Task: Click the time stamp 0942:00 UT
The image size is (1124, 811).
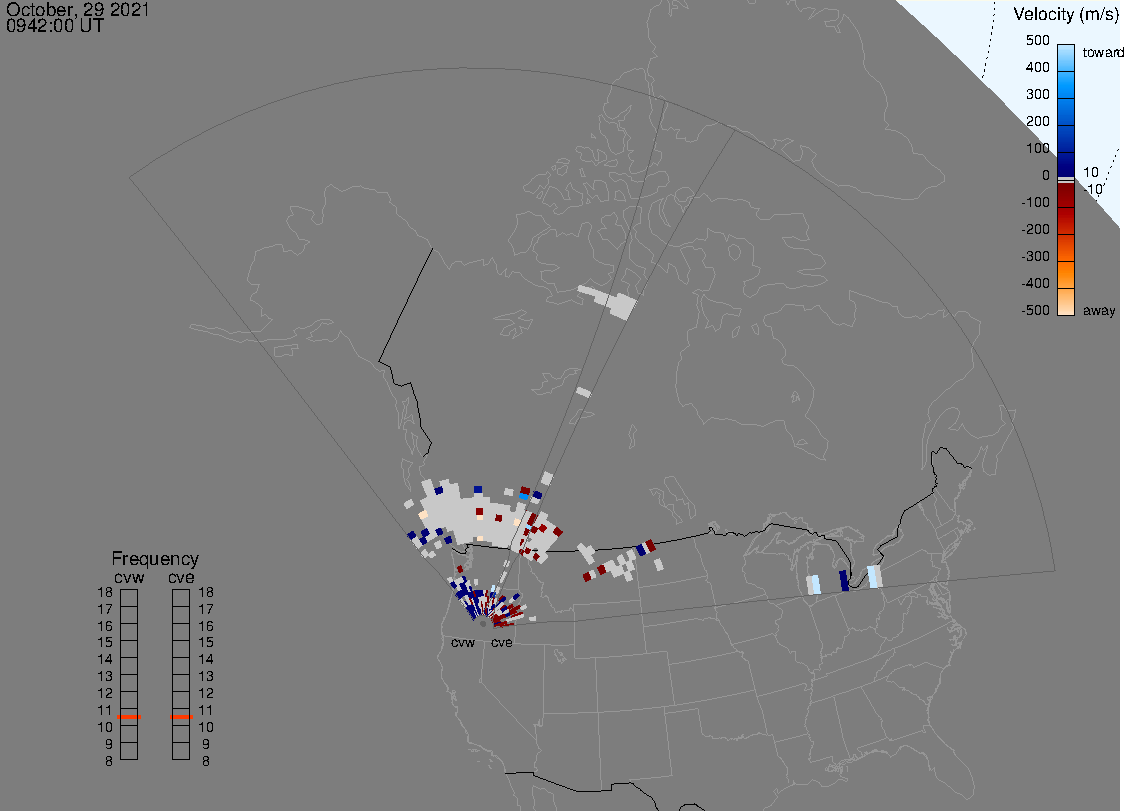Action: pyautogui.click(x=55, y=26)
